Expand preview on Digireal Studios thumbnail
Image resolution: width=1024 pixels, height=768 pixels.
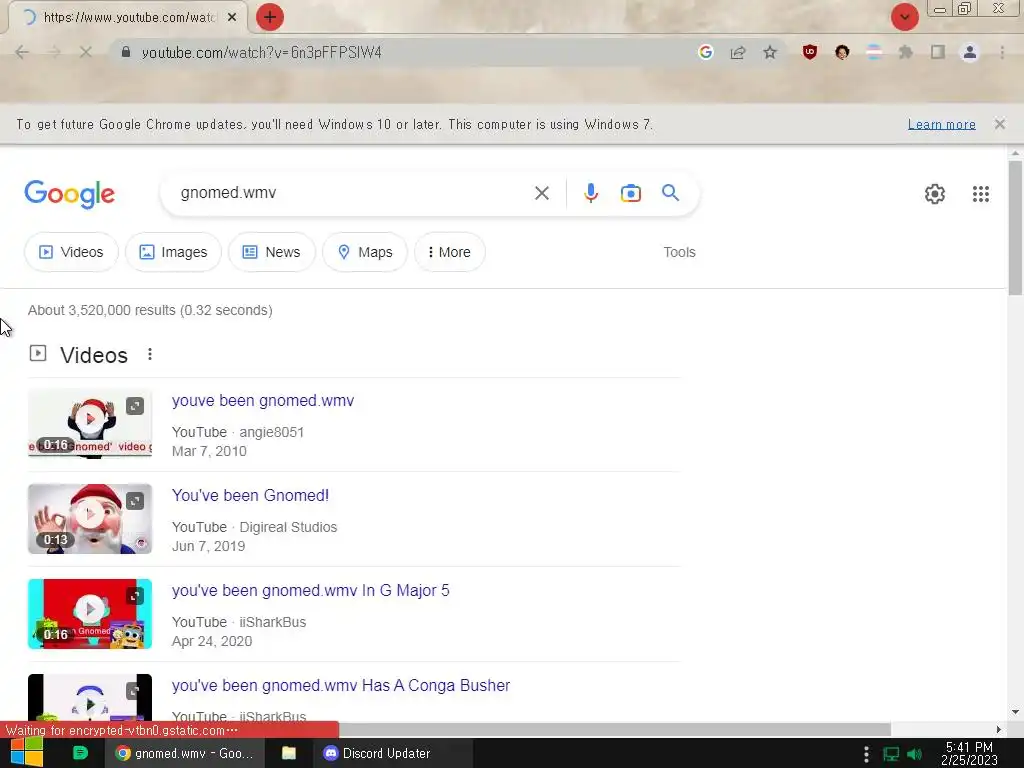click(135, 501)
